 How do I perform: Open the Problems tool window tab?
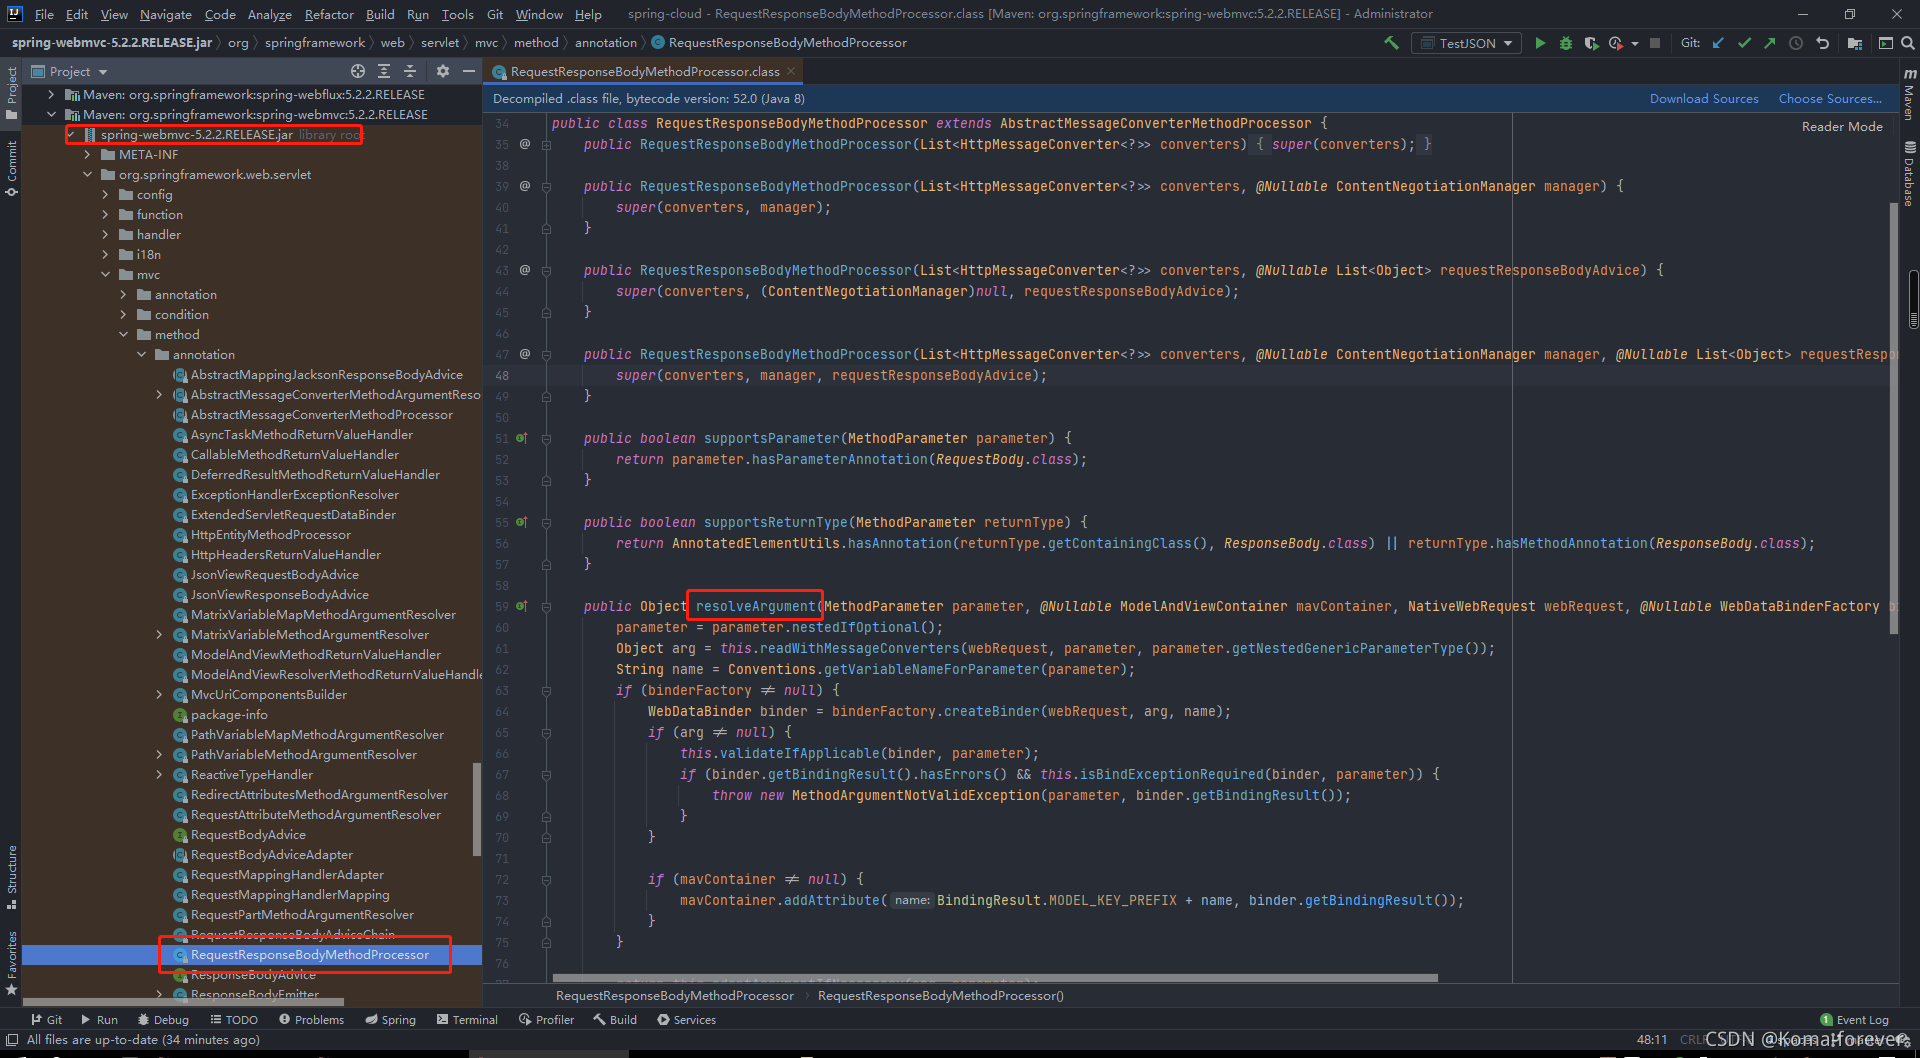click(311, 1020)
